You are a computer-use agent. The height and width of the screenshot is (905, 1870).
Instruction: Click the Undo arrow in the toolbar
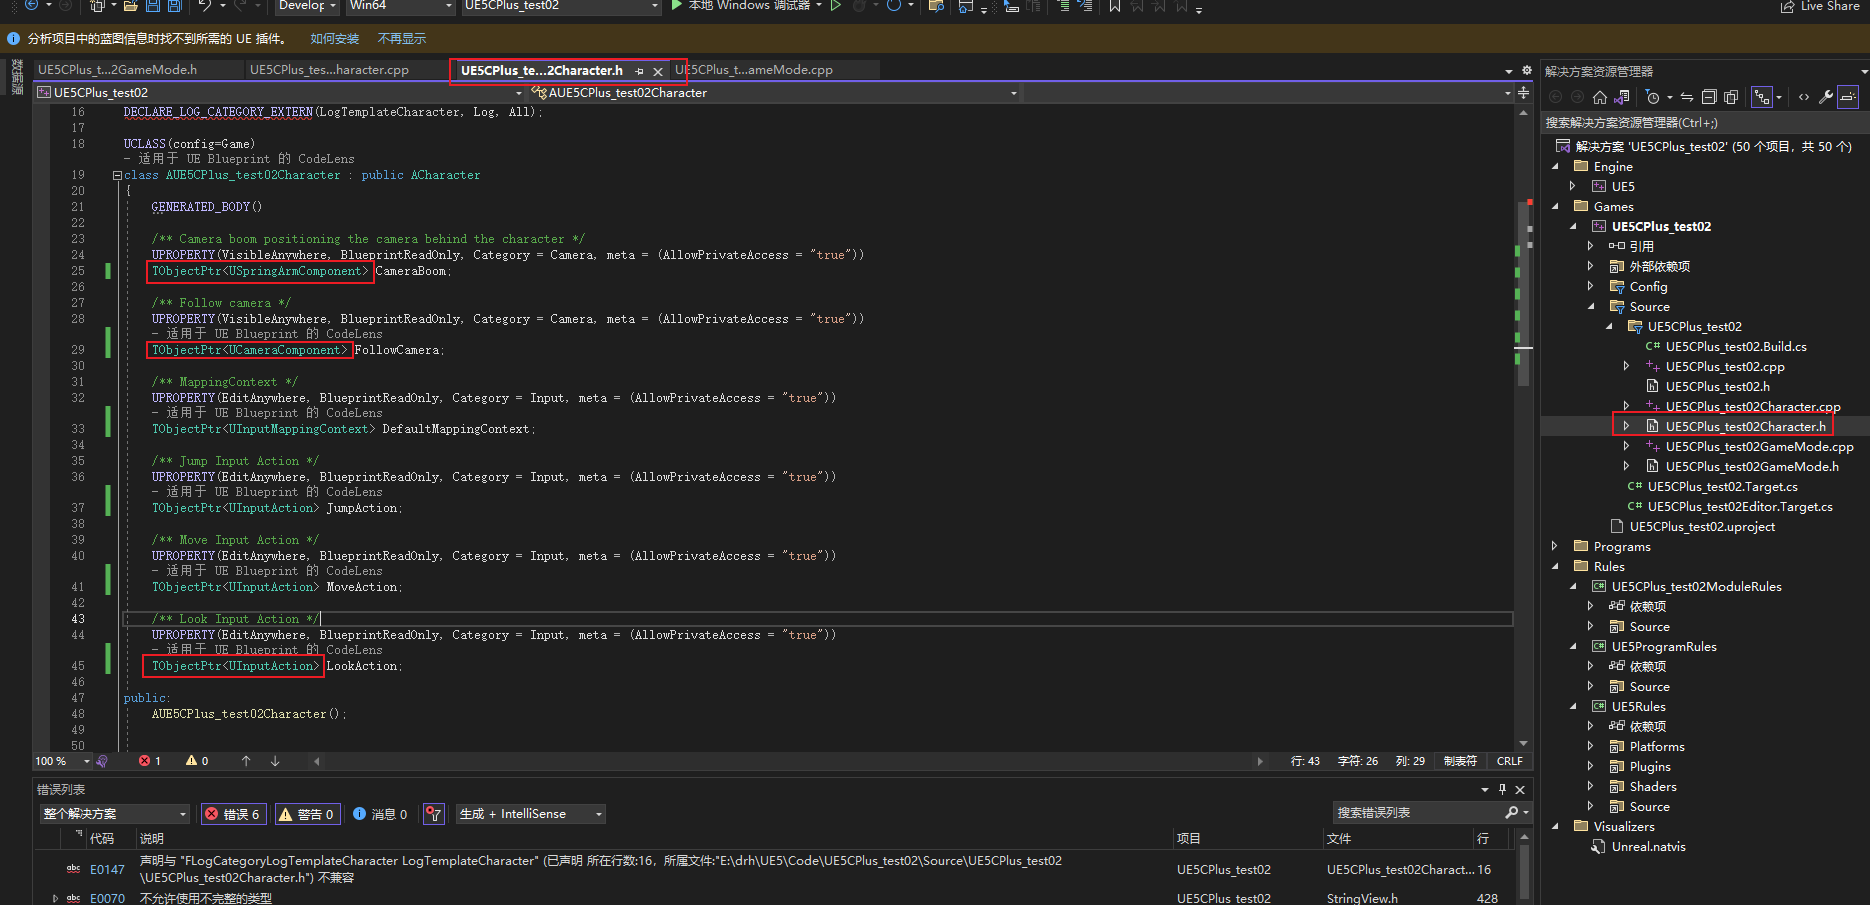(x=204, y=5)
